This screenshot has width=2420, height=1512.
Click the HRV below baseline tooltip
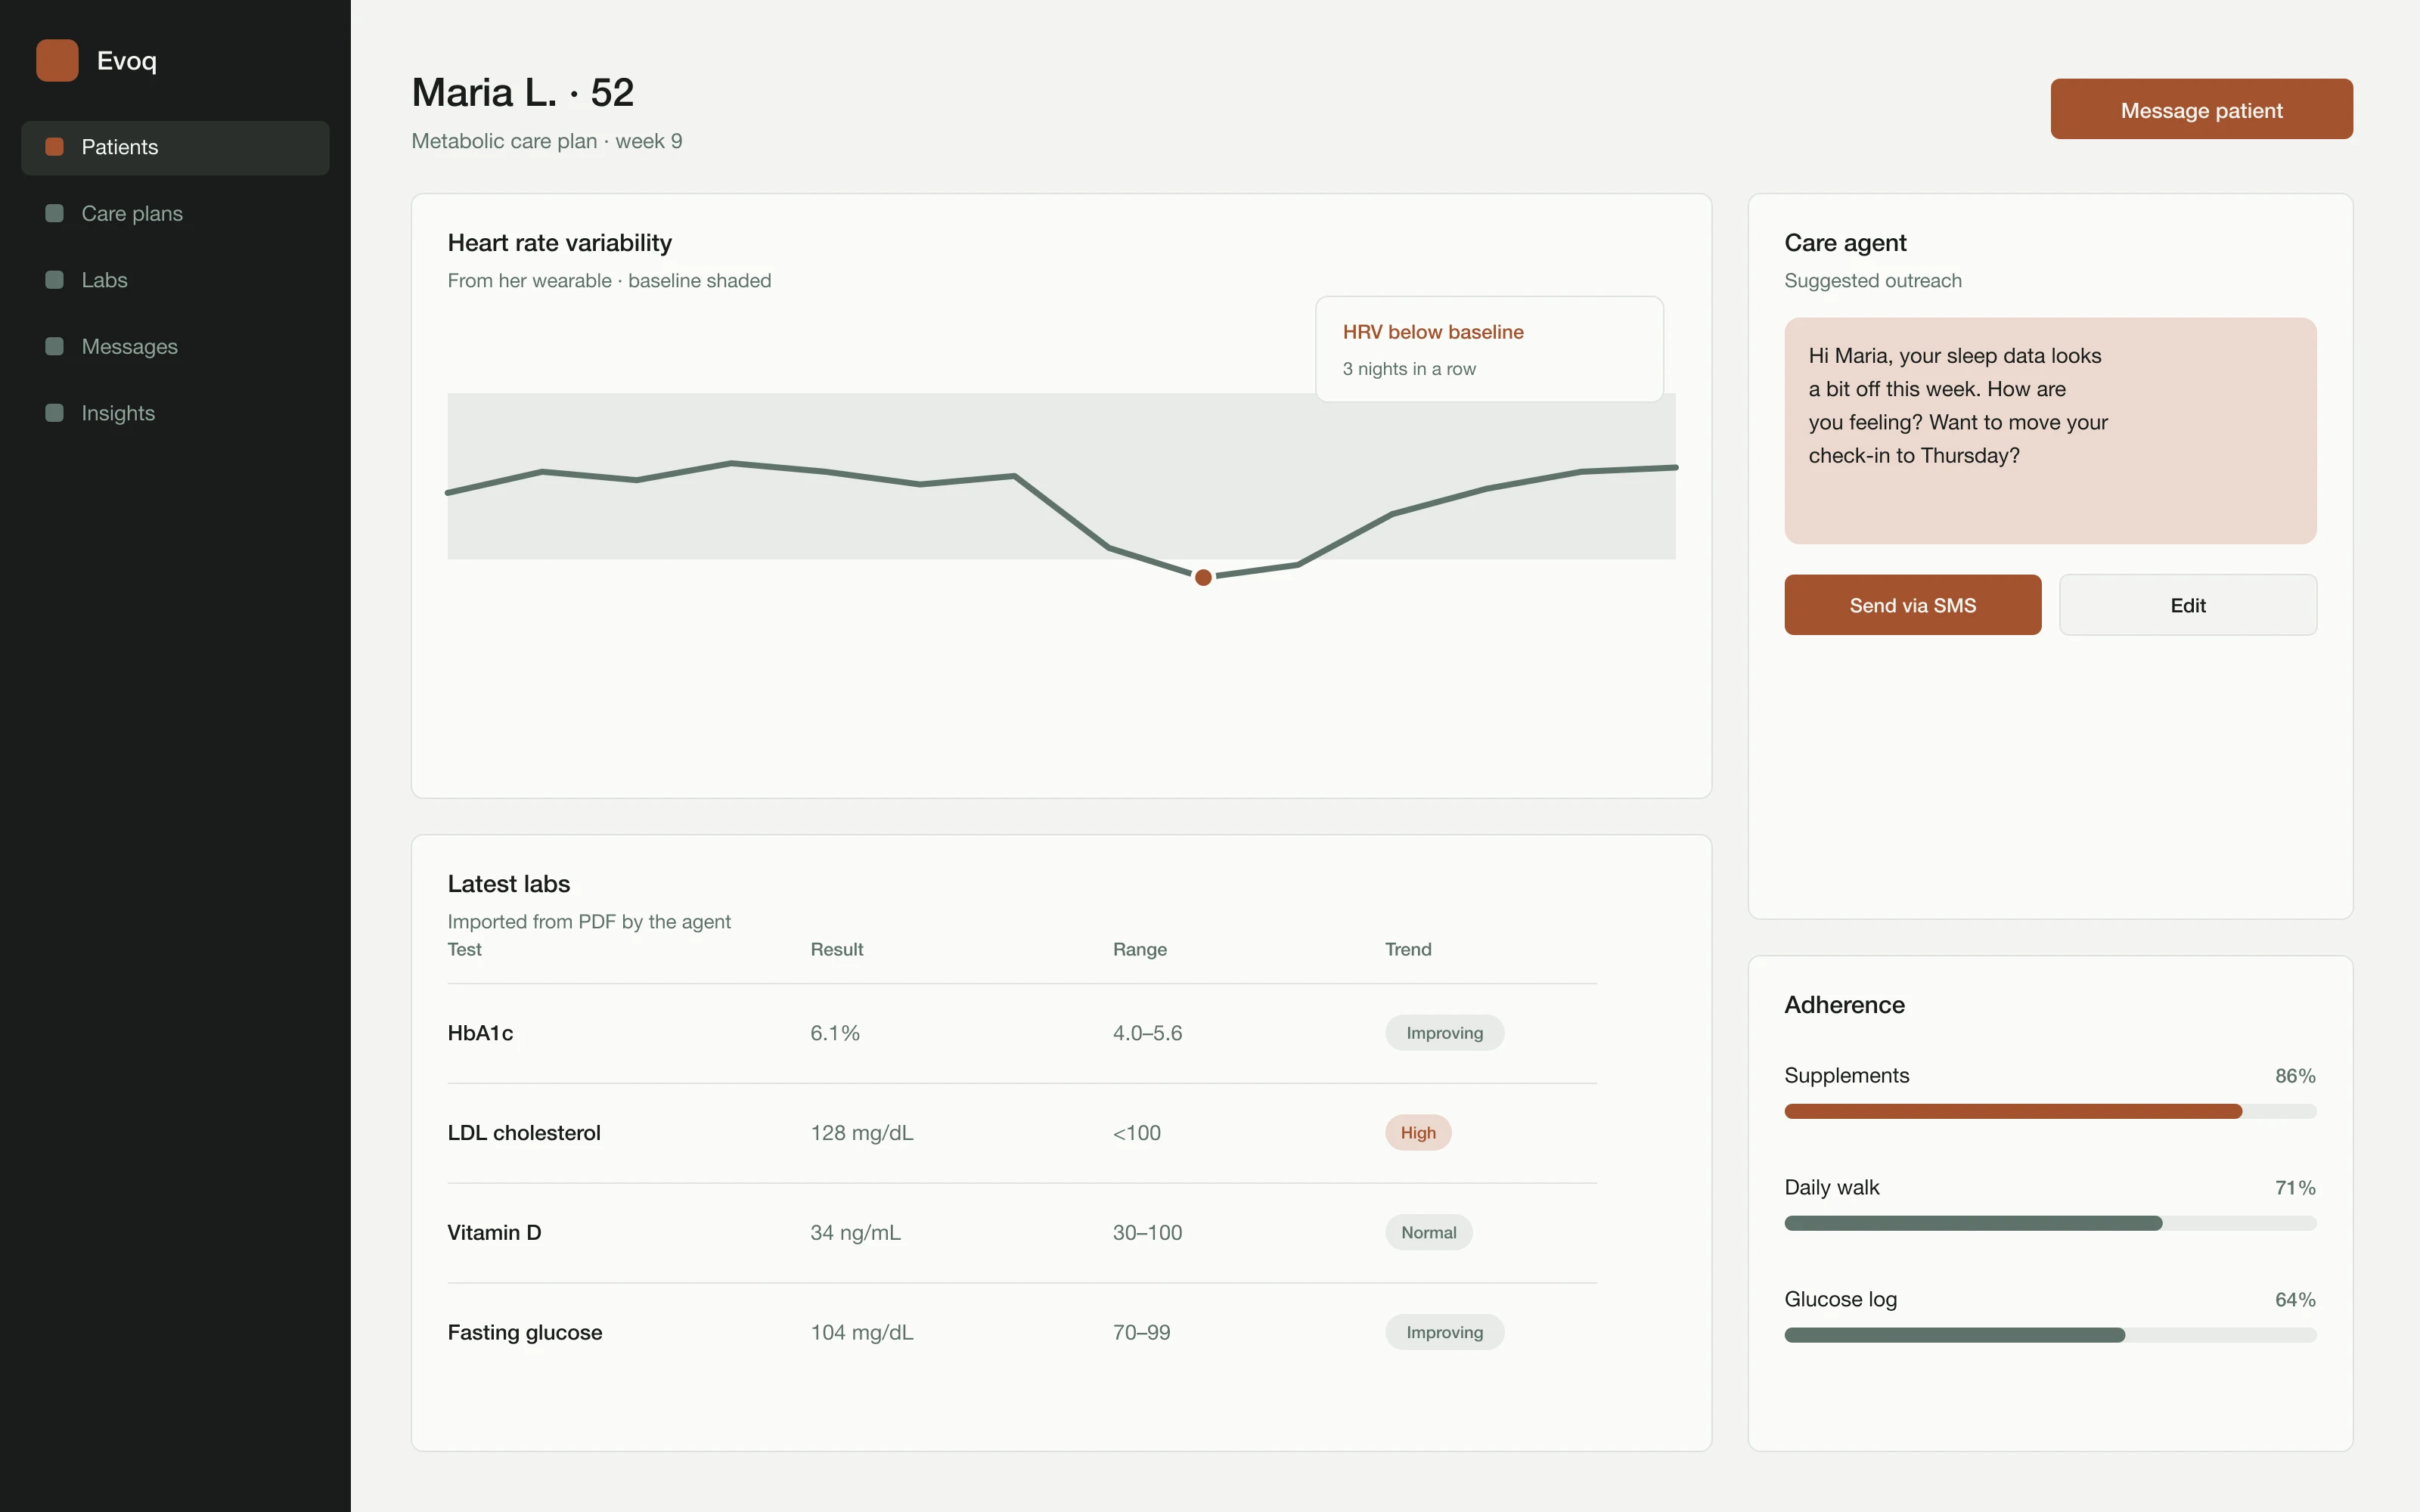click(x=1489, y=349)
